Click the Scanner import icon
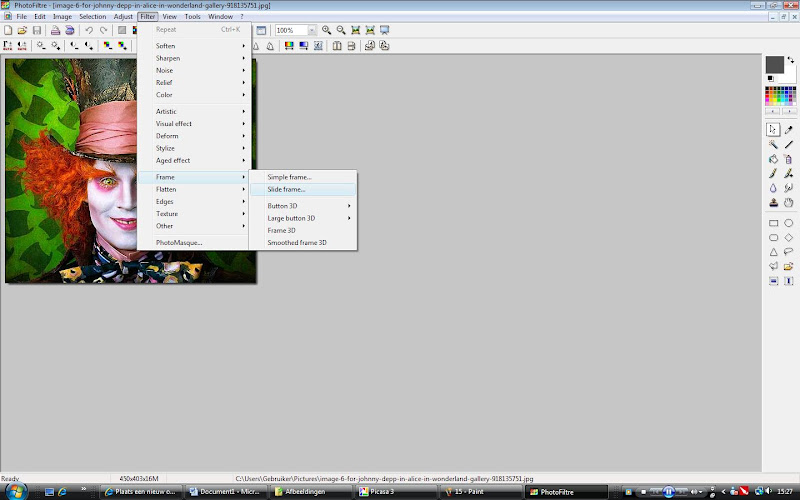 point(70,31)
